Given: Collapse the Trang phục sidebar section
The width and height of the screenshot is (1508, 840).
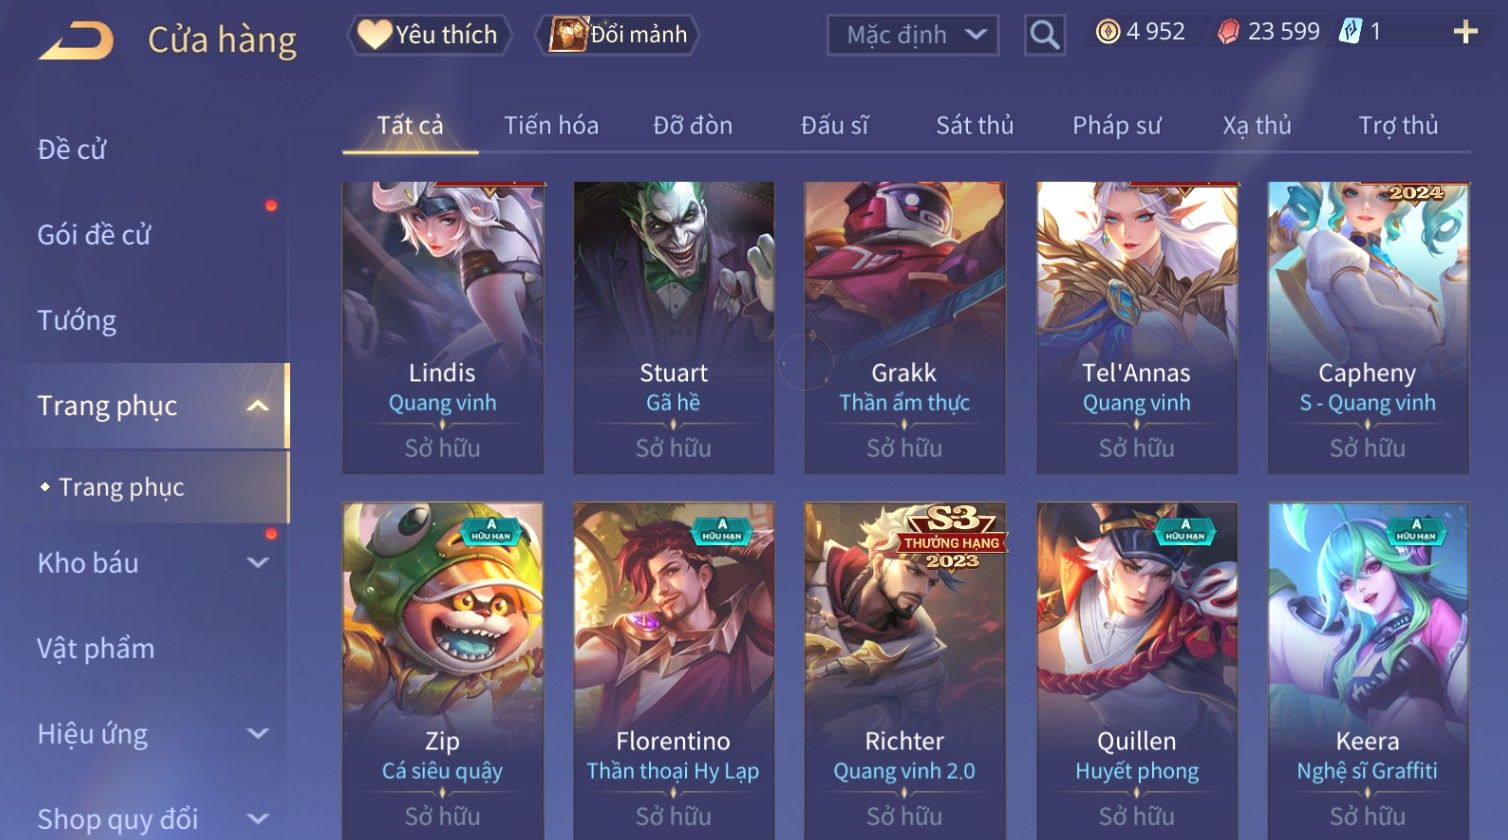Looking at the screenshot, I should (258, 406).
